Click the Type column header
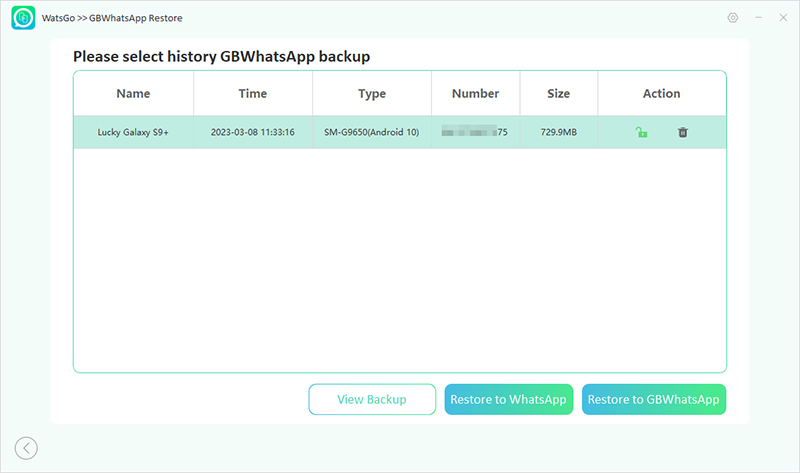This screenshot has height=473, width=800. (x=372, y=94)
